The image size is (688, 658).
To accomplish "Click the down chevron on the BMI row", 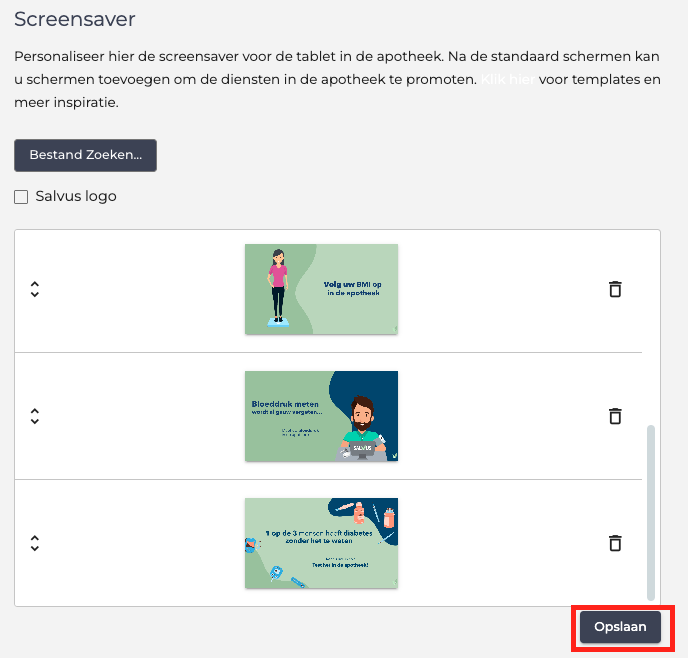I will coord(34,295).
